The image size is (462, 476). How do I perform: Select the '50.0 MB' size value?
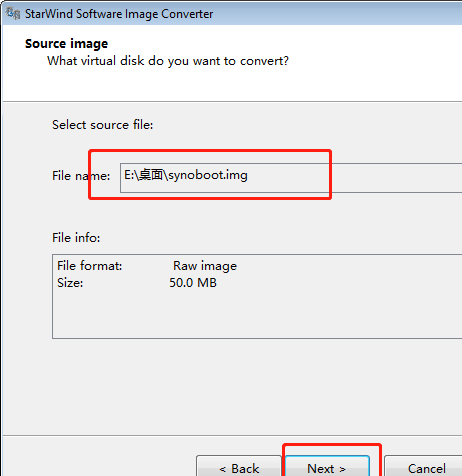click(193, 283)
